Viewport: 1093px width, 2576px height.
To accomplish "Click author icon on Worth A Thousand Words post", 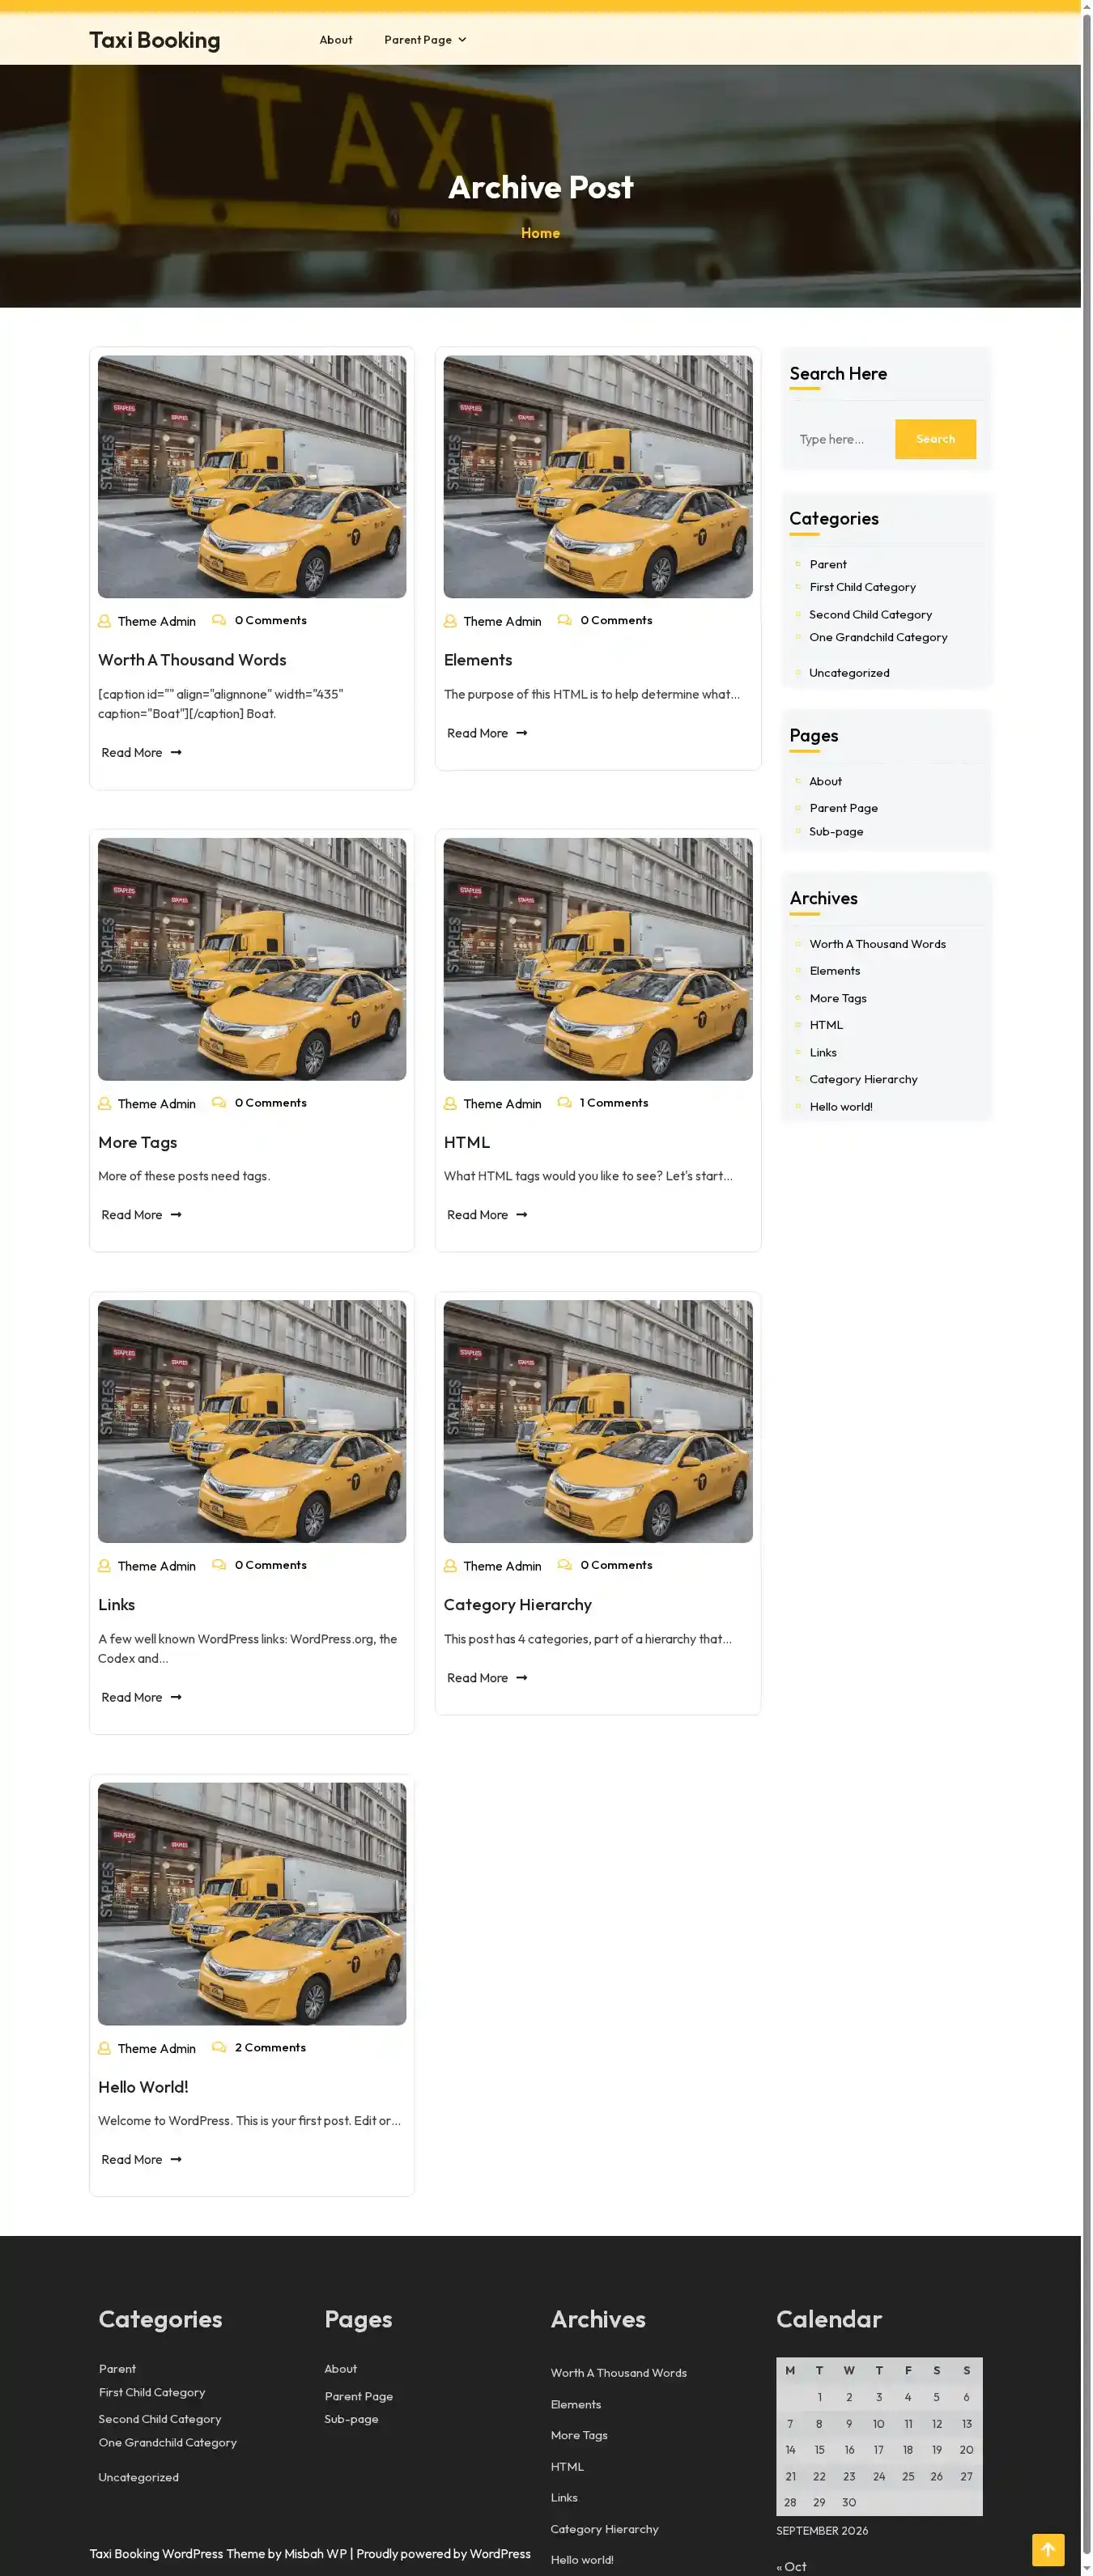I will [104, 621].
